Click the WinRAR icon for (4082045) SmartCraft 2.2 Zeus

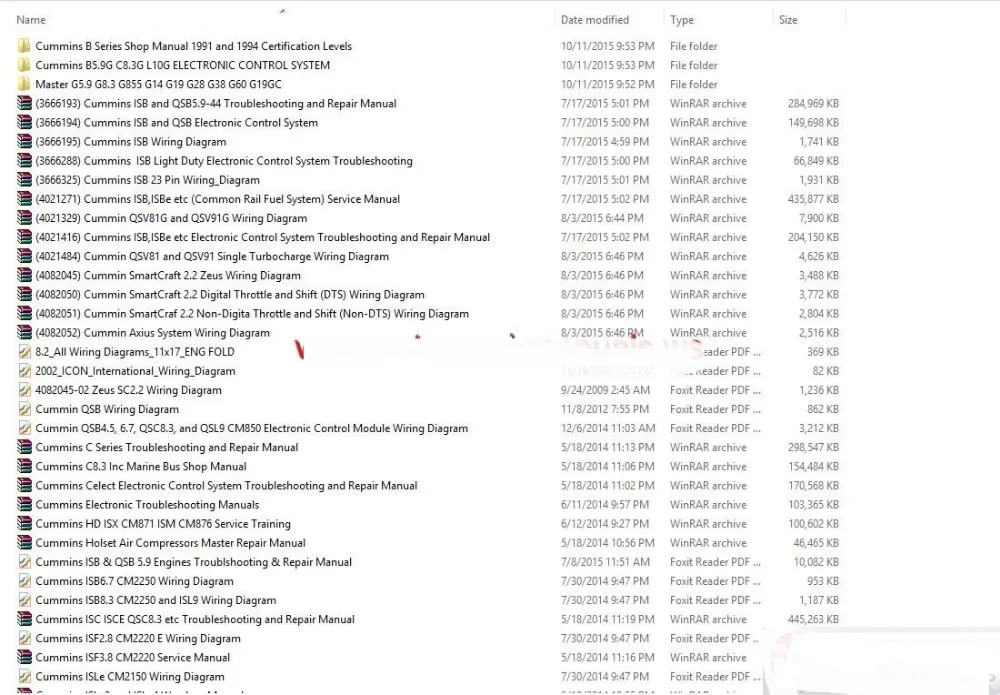coord(24,275)
